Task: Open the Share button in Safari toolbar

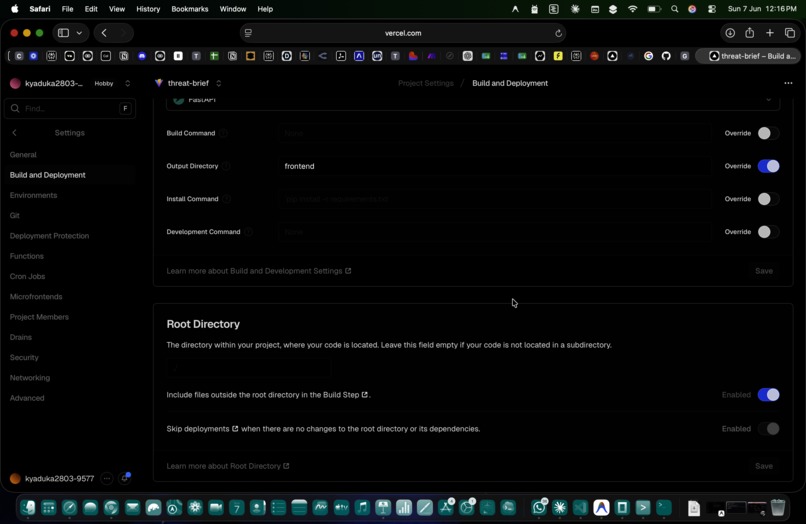Action: pyautogui.click(x=749, y=33)
